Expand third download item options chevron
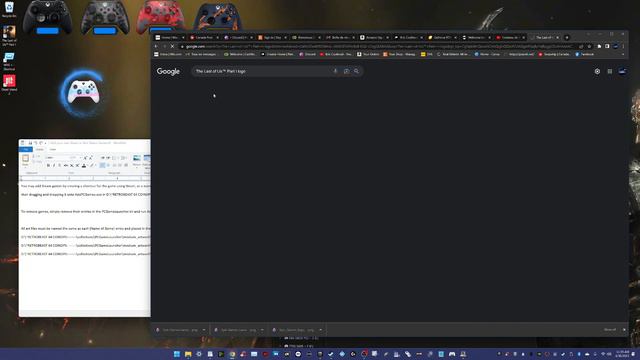Image resolution: width=640 pixels, height=360 pixels. (320, 330)
